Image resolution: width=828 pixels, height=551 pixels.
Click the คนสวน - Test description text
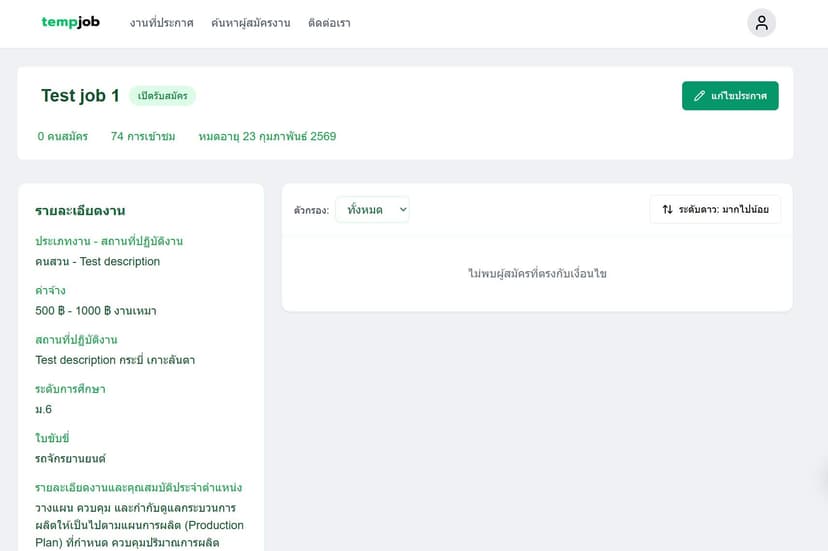(98, 262)
